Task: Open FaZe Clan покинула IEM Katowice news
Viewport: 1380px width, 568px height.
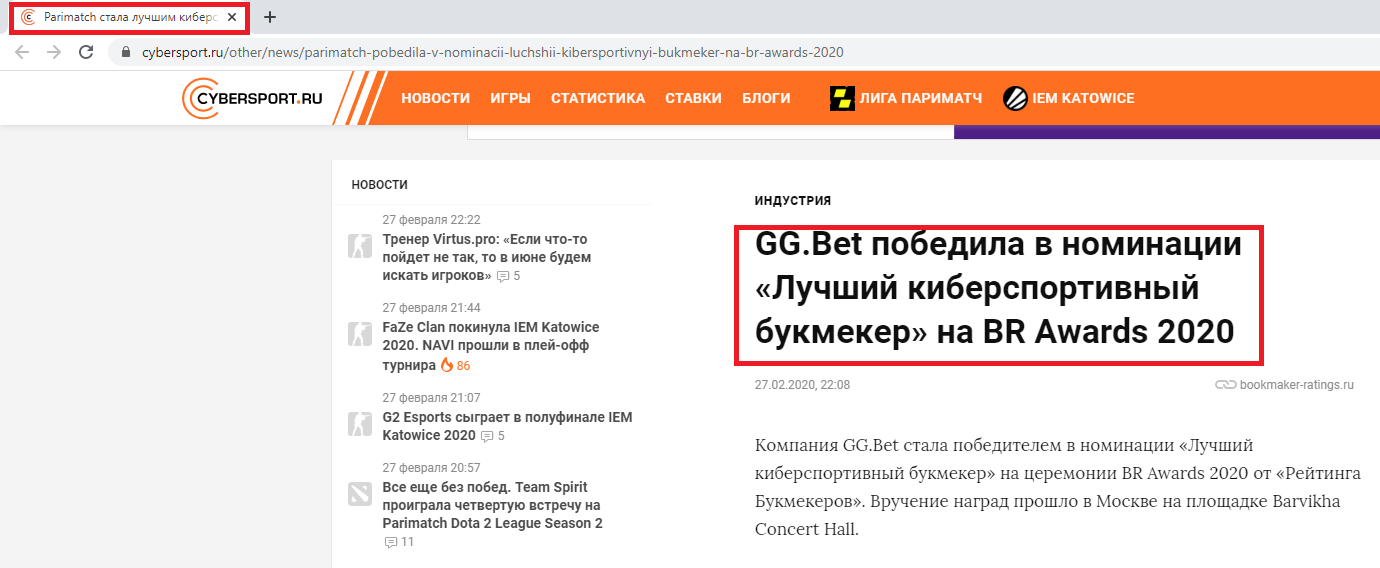Action: [x=490, y=346]
